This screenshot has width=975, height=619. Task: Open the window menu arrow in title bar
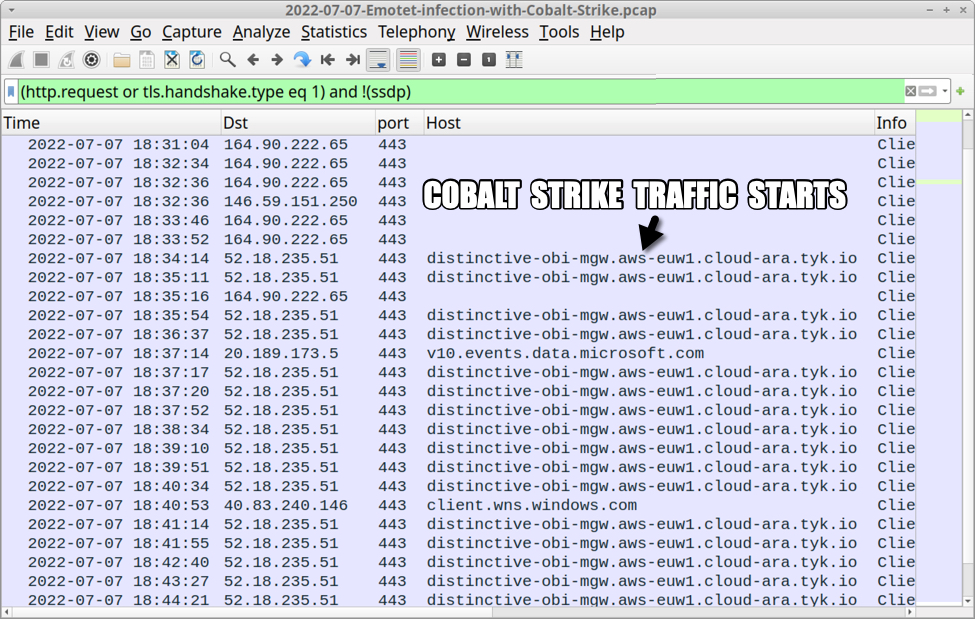11,10
